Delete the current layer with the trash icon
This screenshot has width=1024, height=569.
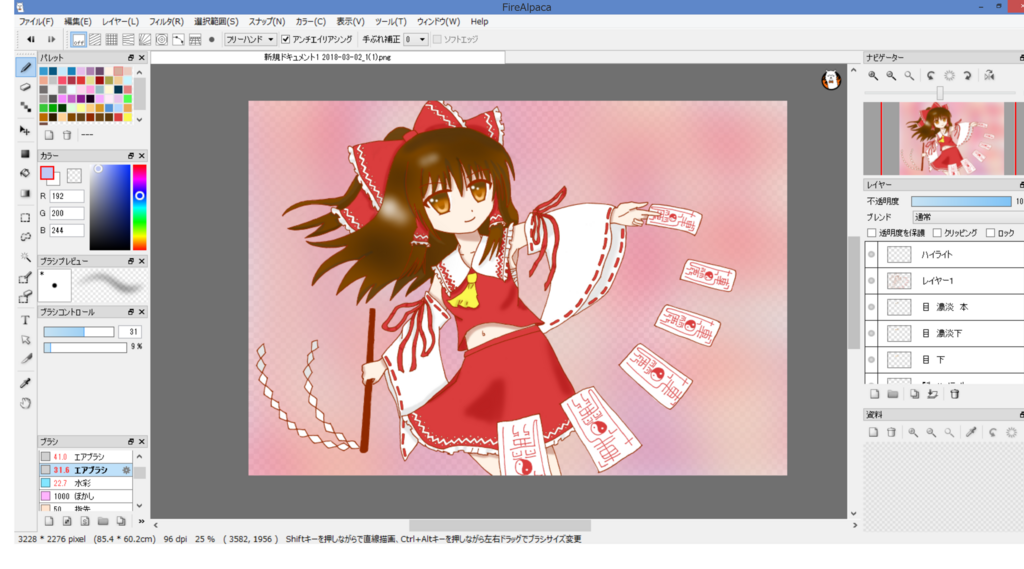[955, 394]
